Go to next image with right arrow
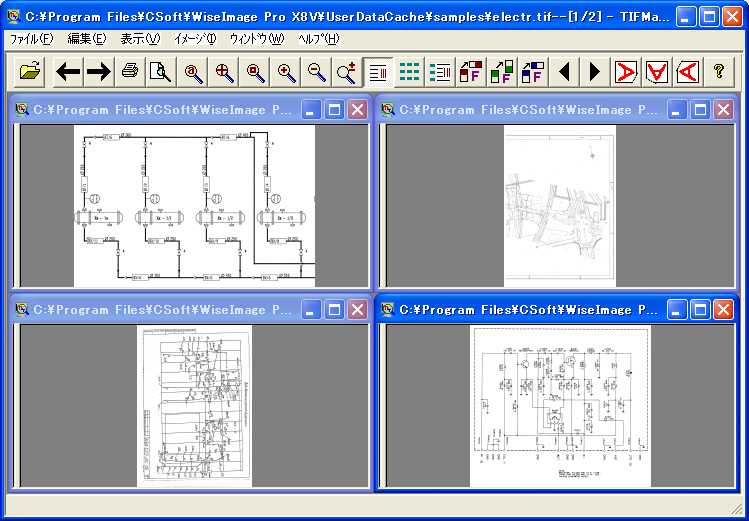 (98, 71)
